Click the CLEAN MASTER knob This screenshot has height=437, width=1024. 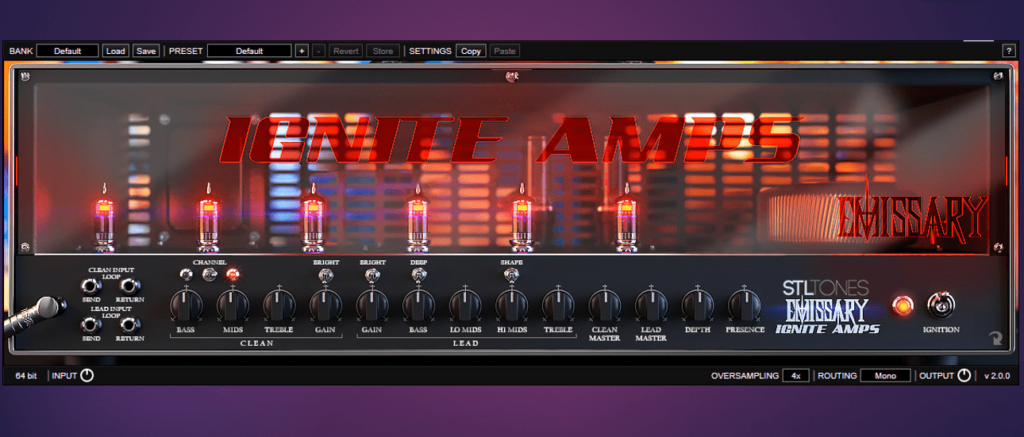(x=605, y=304)
